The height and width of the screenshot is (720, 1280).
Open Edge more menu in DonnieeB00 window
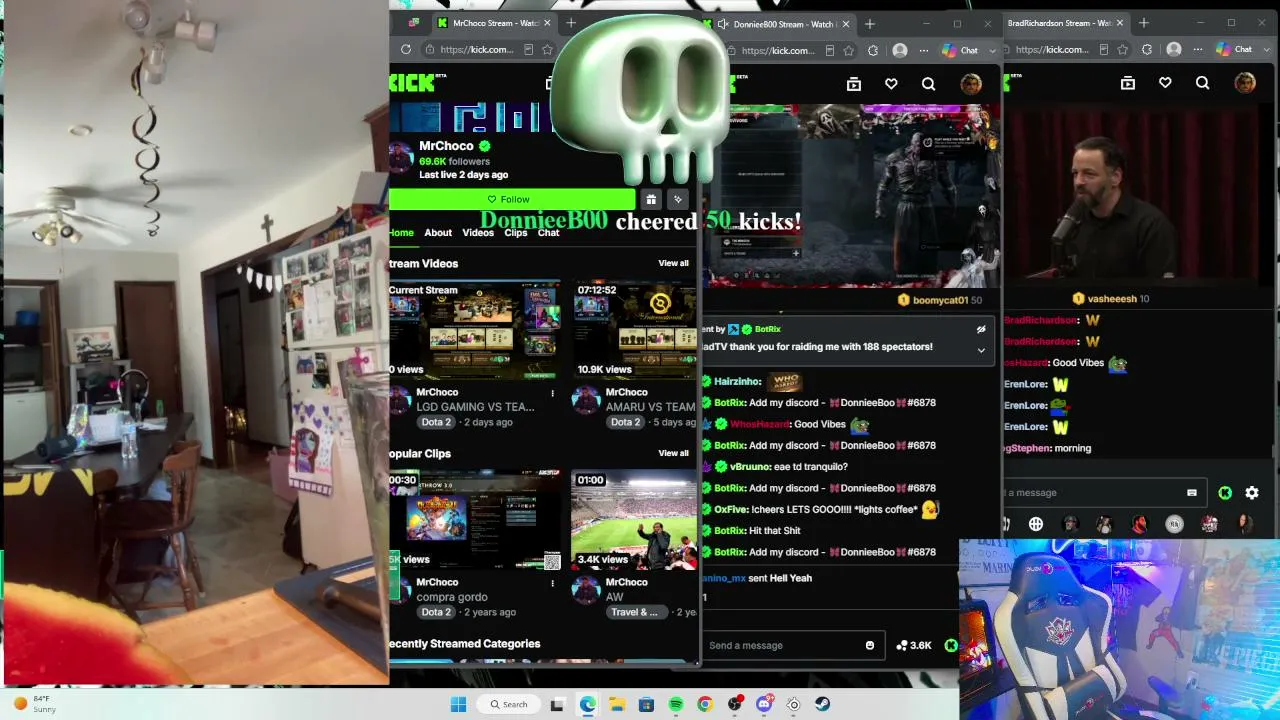(925, 50)
